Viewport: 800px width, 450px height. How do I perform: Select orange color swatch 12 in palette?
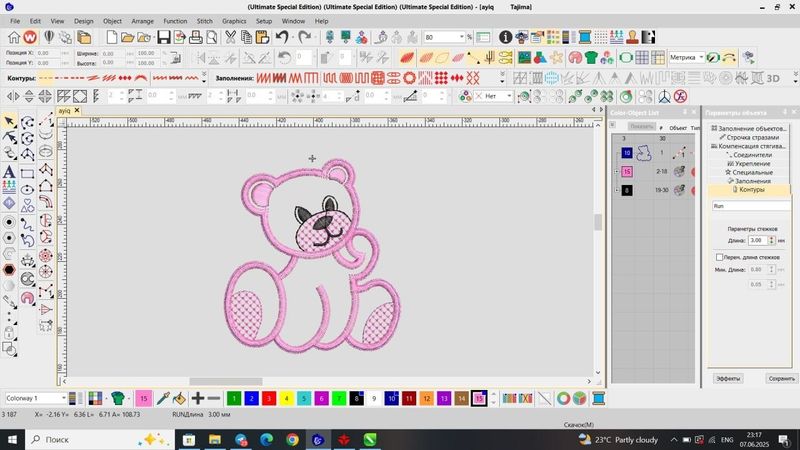[427, 398]
